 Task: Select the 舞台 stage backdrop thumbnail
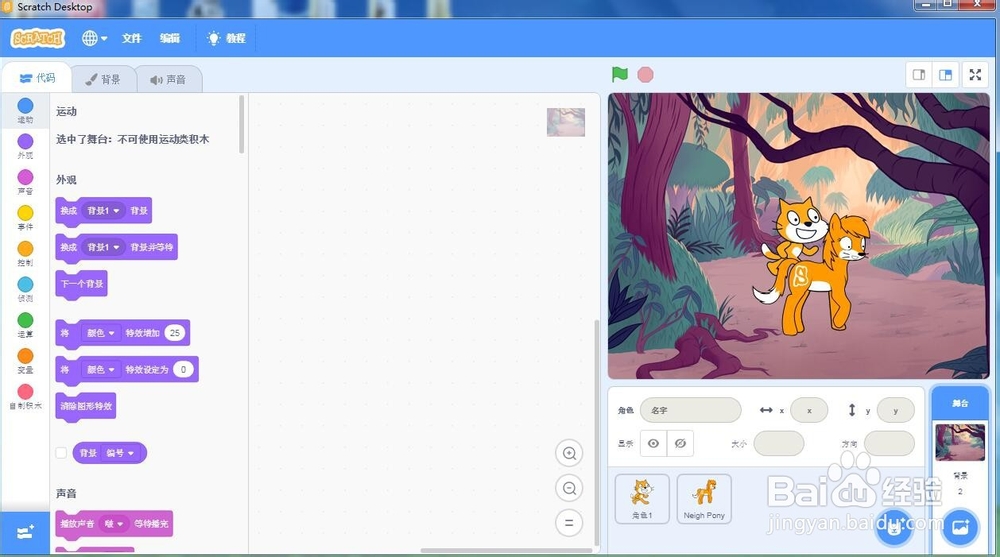(960, 442)
